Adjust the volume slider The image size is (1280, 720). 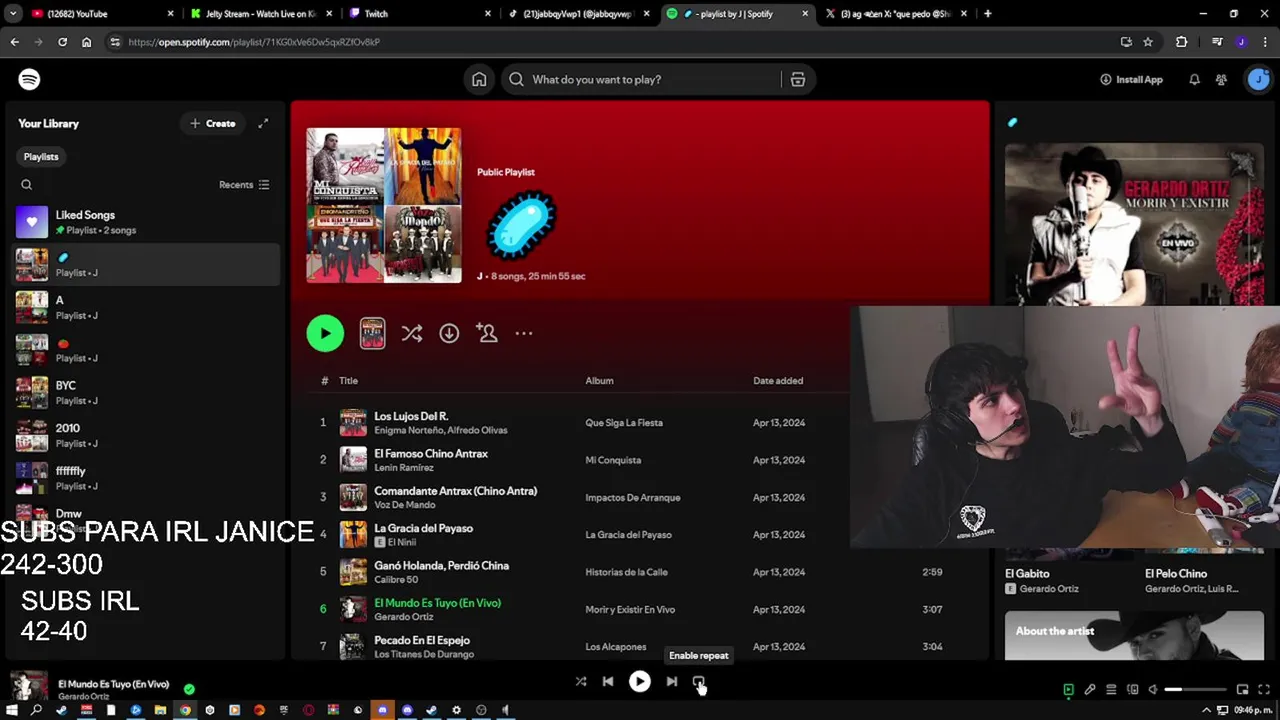click(1196, 690)
